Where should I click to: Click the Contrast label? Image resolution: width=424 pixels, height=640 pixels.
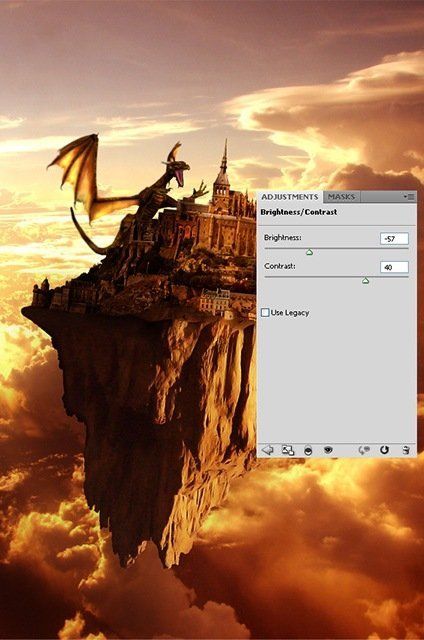280,266
